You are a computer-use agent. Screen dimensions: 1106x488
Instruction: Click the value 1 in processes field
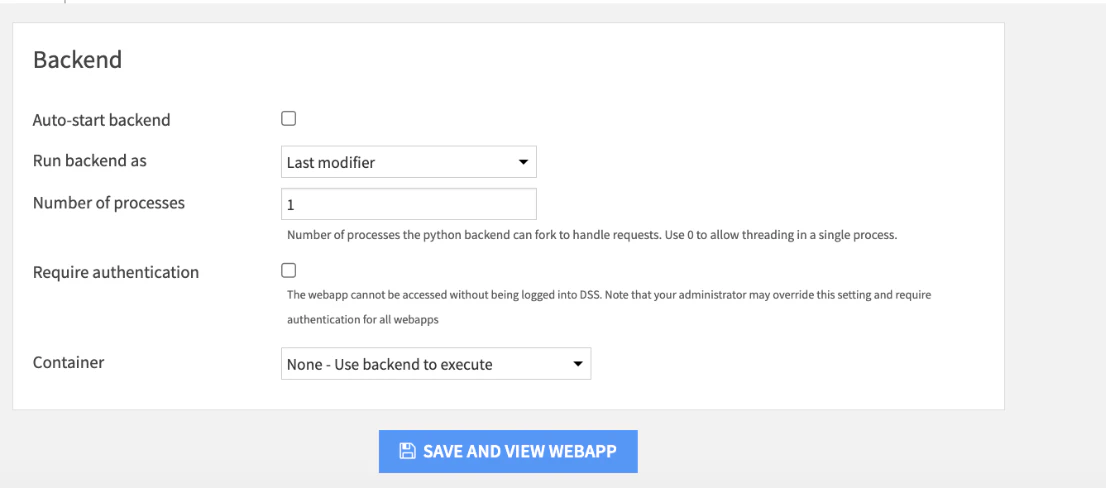(291, 205)
